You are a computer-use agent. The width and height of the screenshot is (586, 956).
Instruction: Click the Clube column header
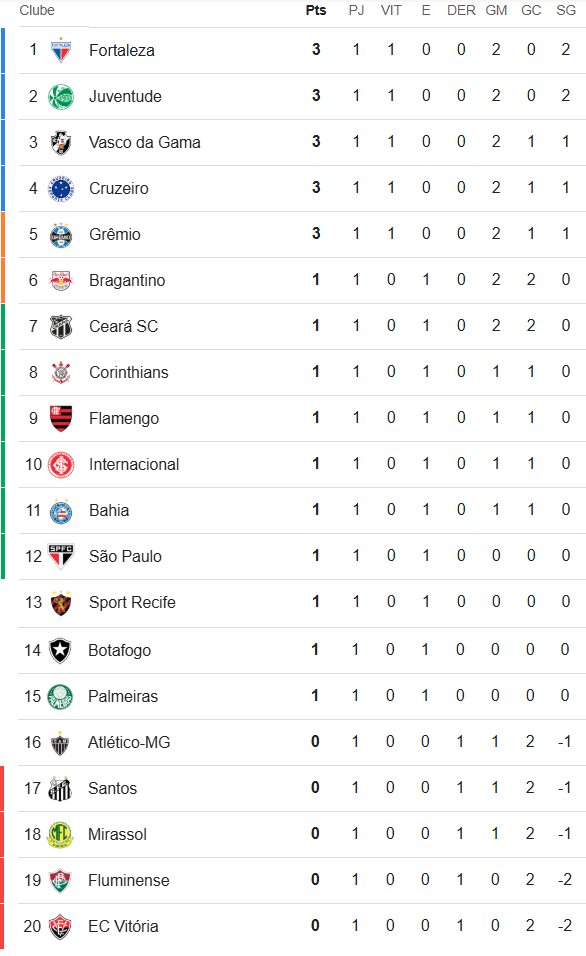(37, 10)
